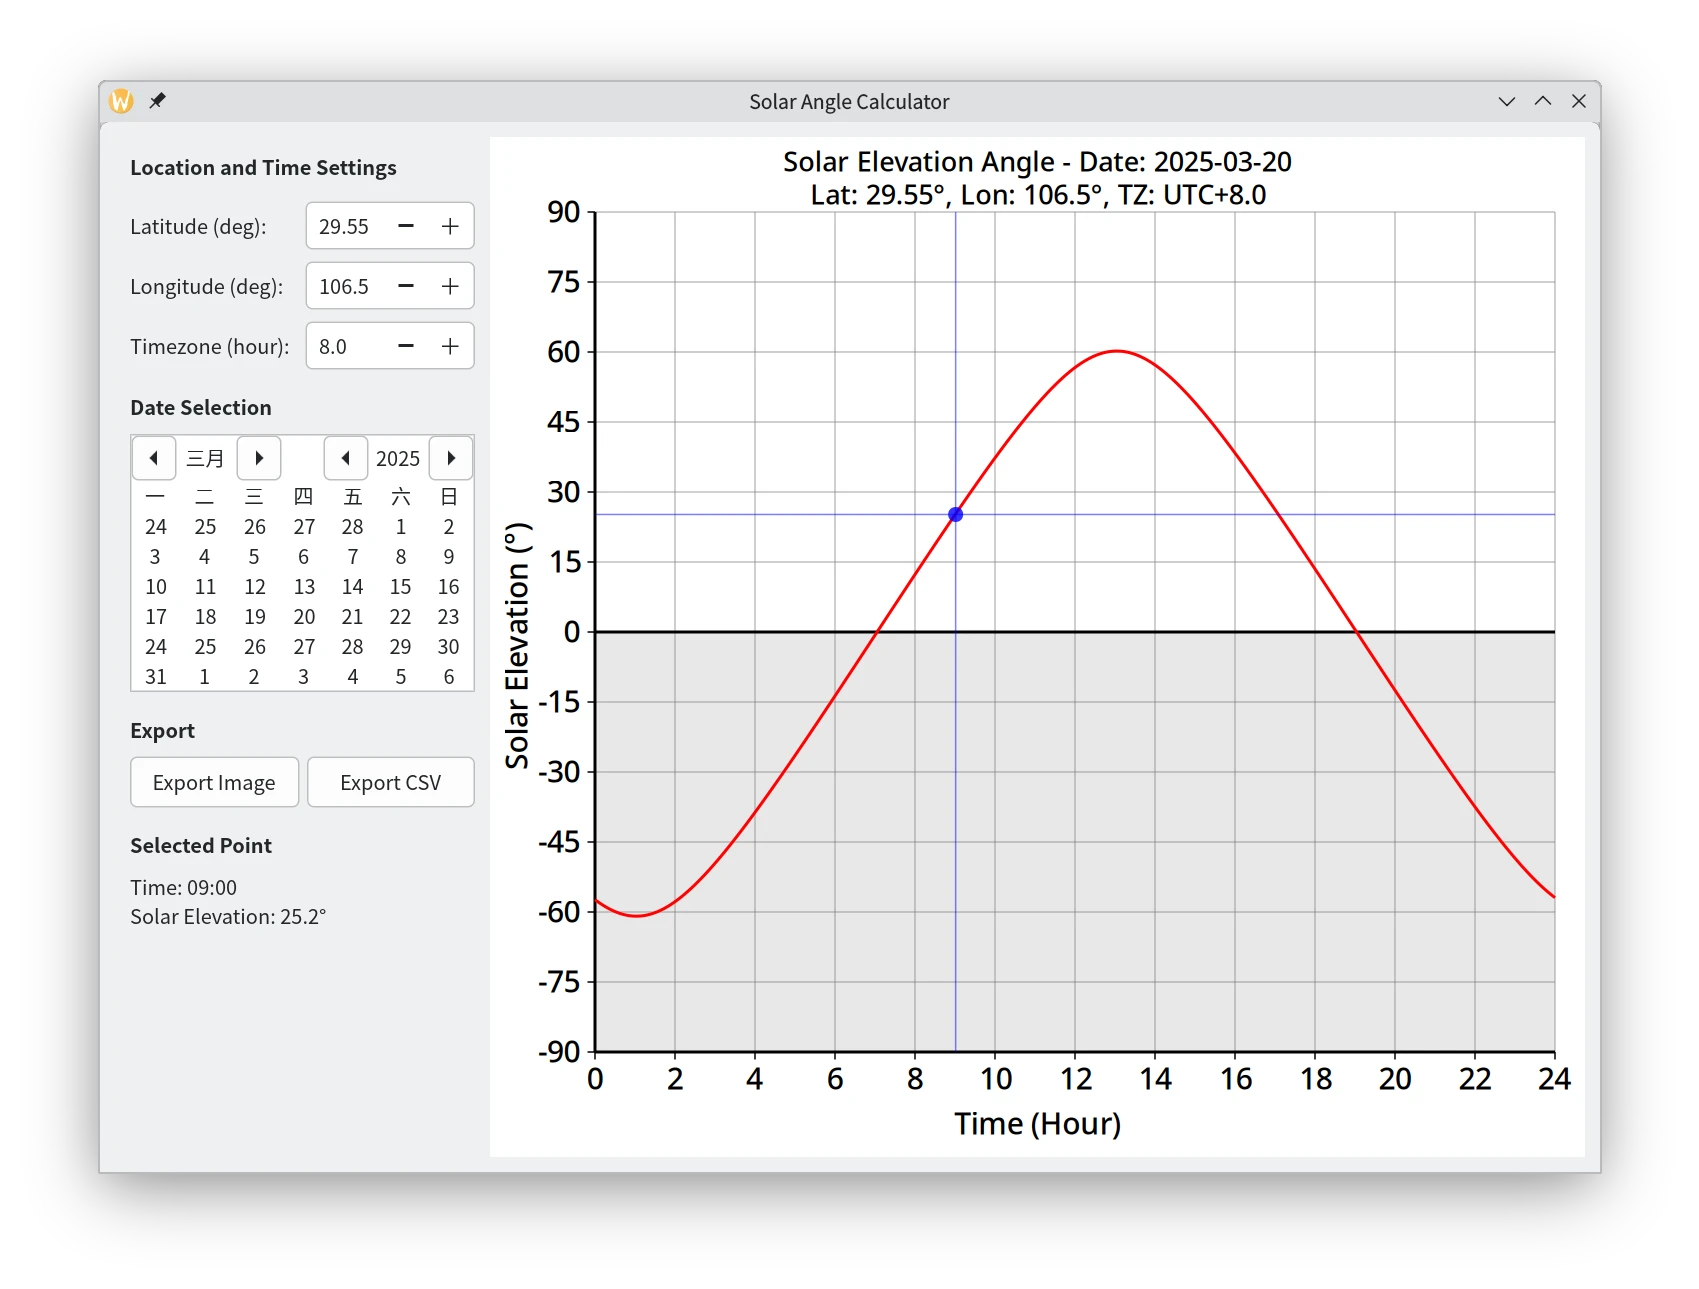Select March 21 in the calendar
The height and width of the screenshot is (1289, 1699).
tap(352, 617)
